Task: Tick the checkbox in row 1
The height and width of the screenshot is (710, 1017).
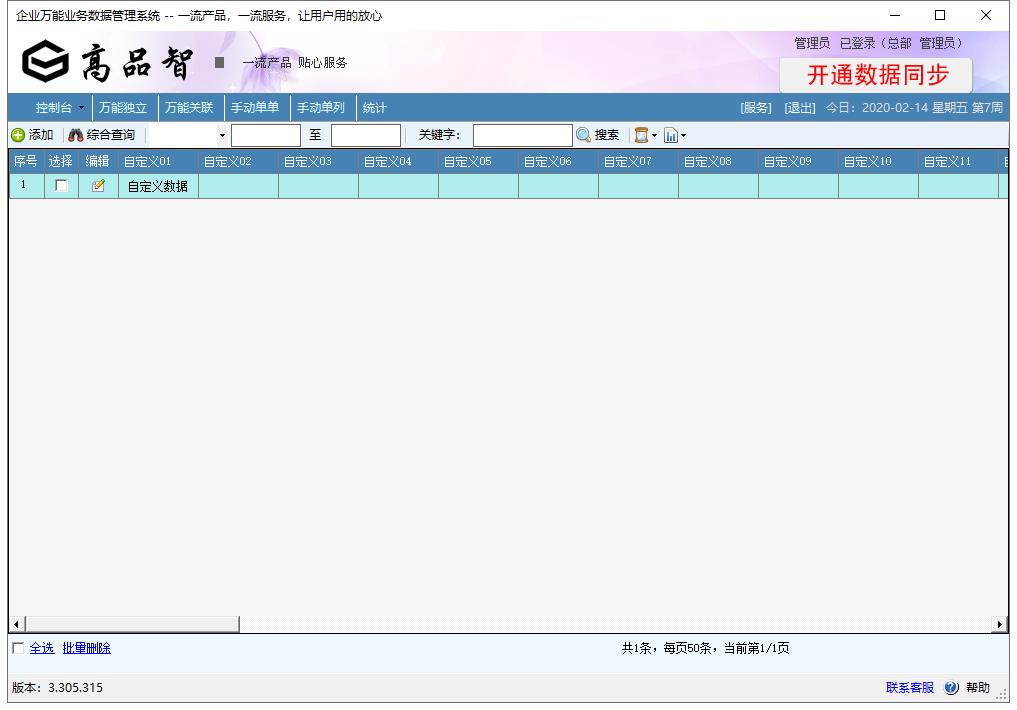Action: coord(61,185)
